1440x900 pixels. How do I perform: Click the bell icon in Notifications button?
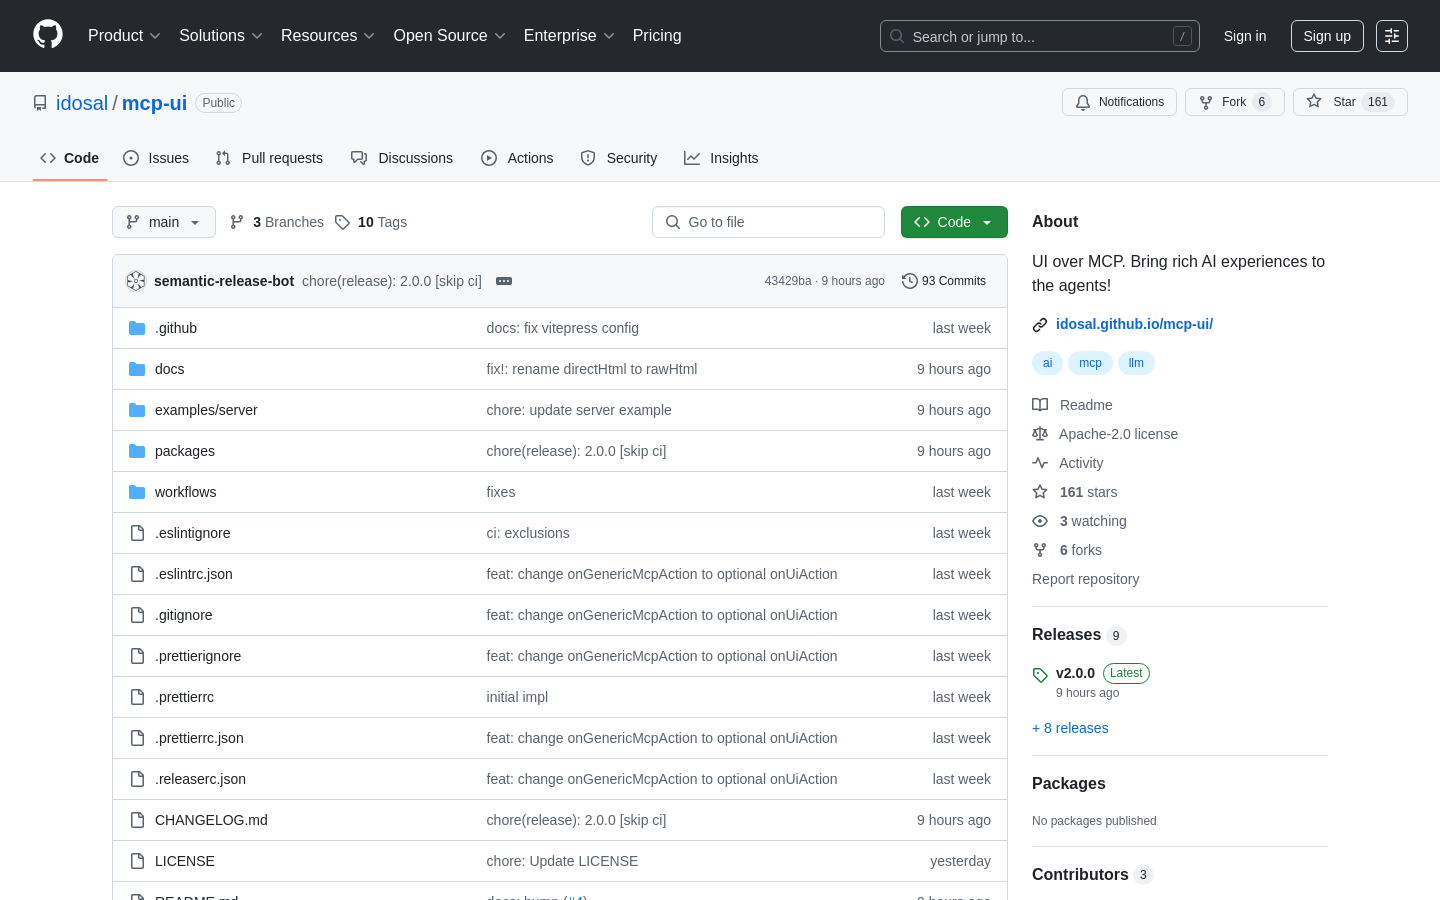[1083, 102]
